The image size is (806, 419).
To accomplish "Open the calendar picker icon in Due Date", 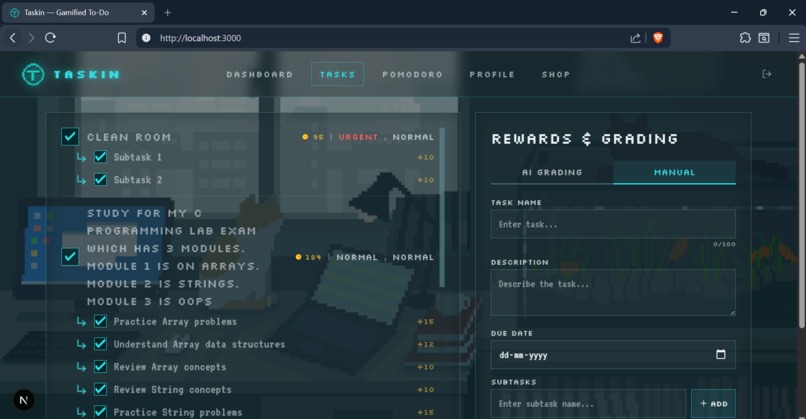I will (721, 354).
